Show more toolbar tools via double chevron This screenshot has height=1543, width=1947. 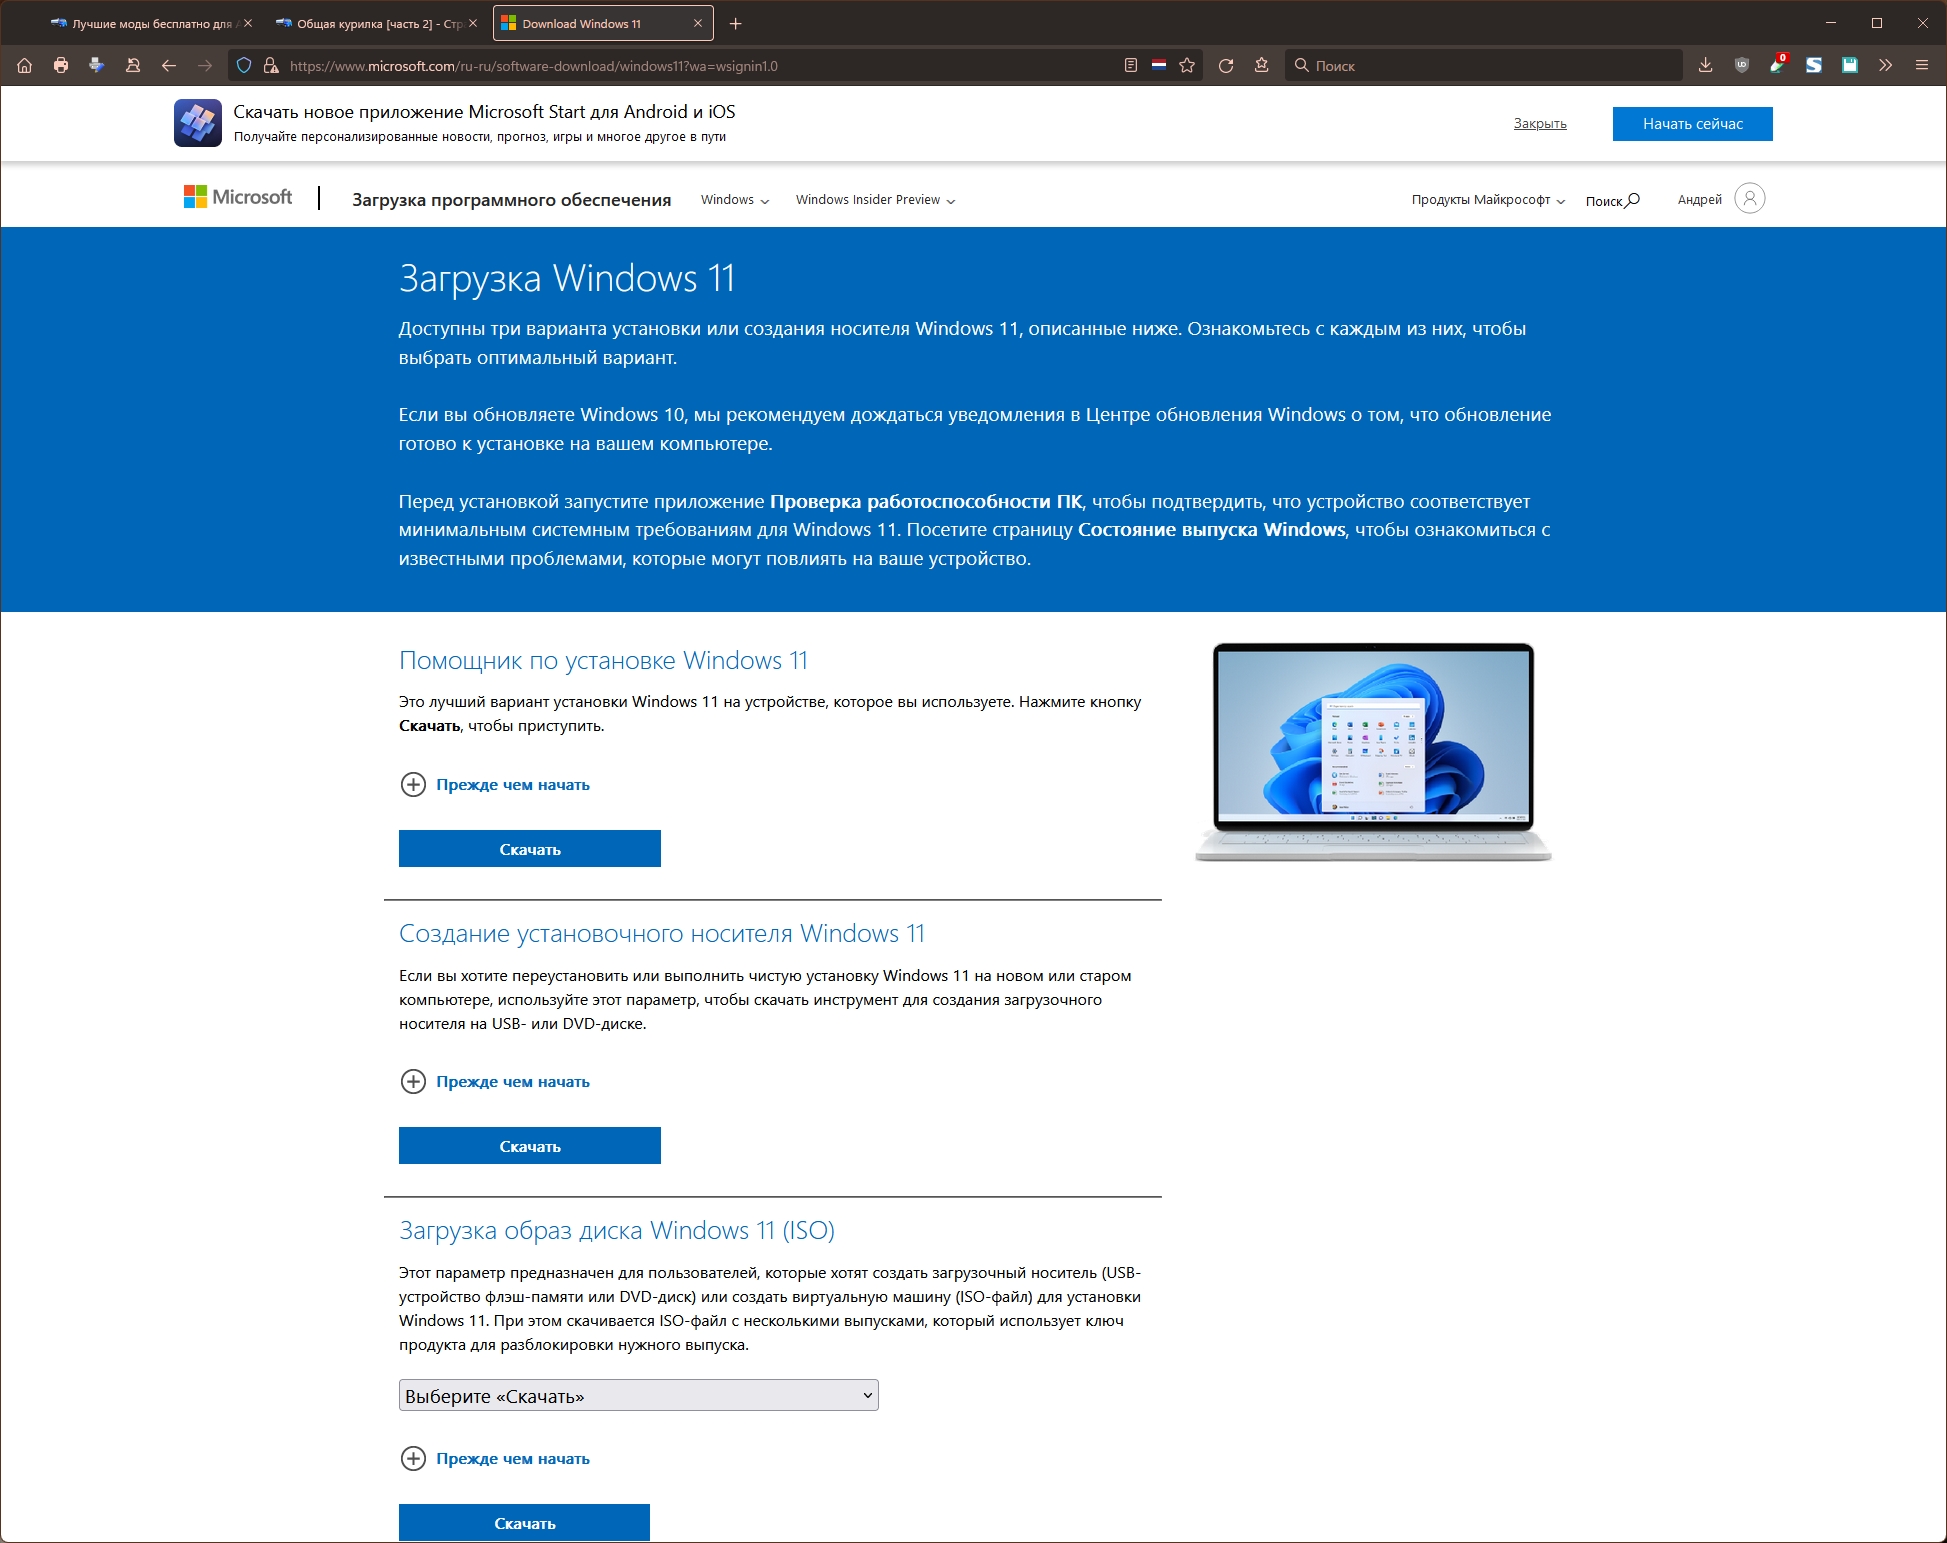pyautogui.click(x=1886, y=65)
